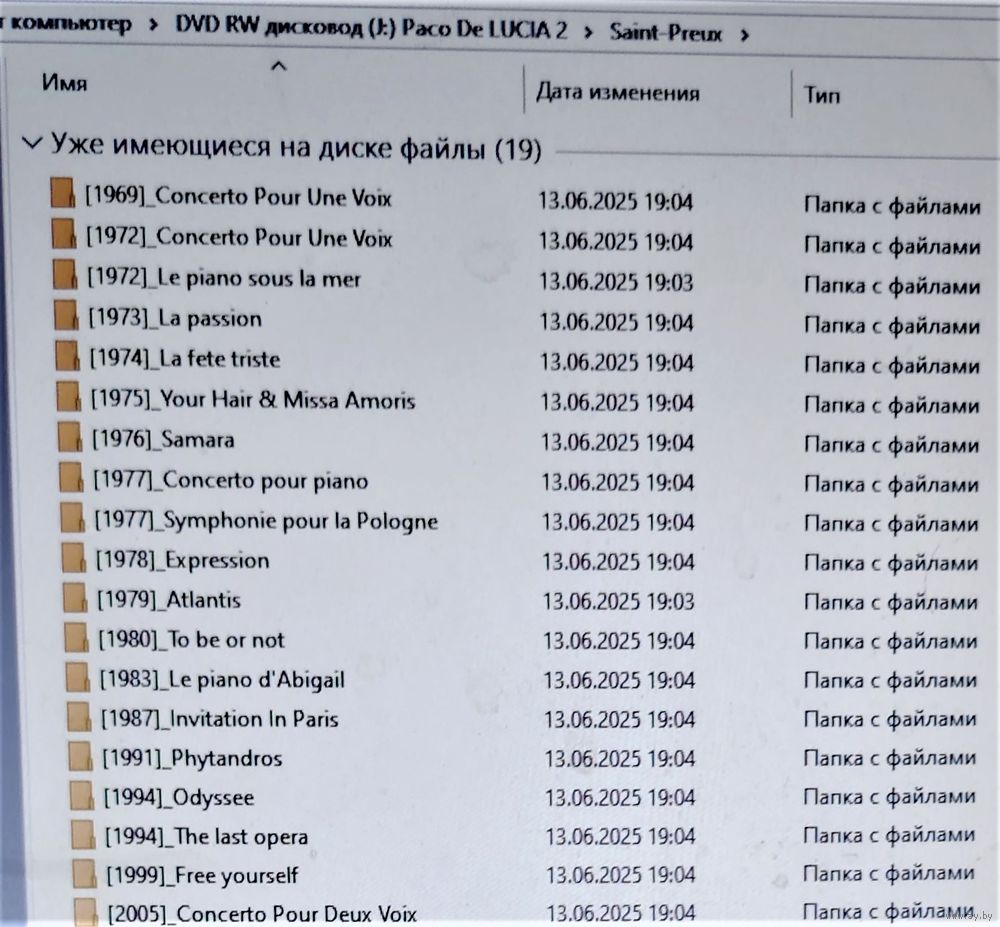Image resolution: width=1000 pixels, height=927 pixels.
Task: Click the date in the [1978]_Expression row
Action: click(x=619, y=562)
